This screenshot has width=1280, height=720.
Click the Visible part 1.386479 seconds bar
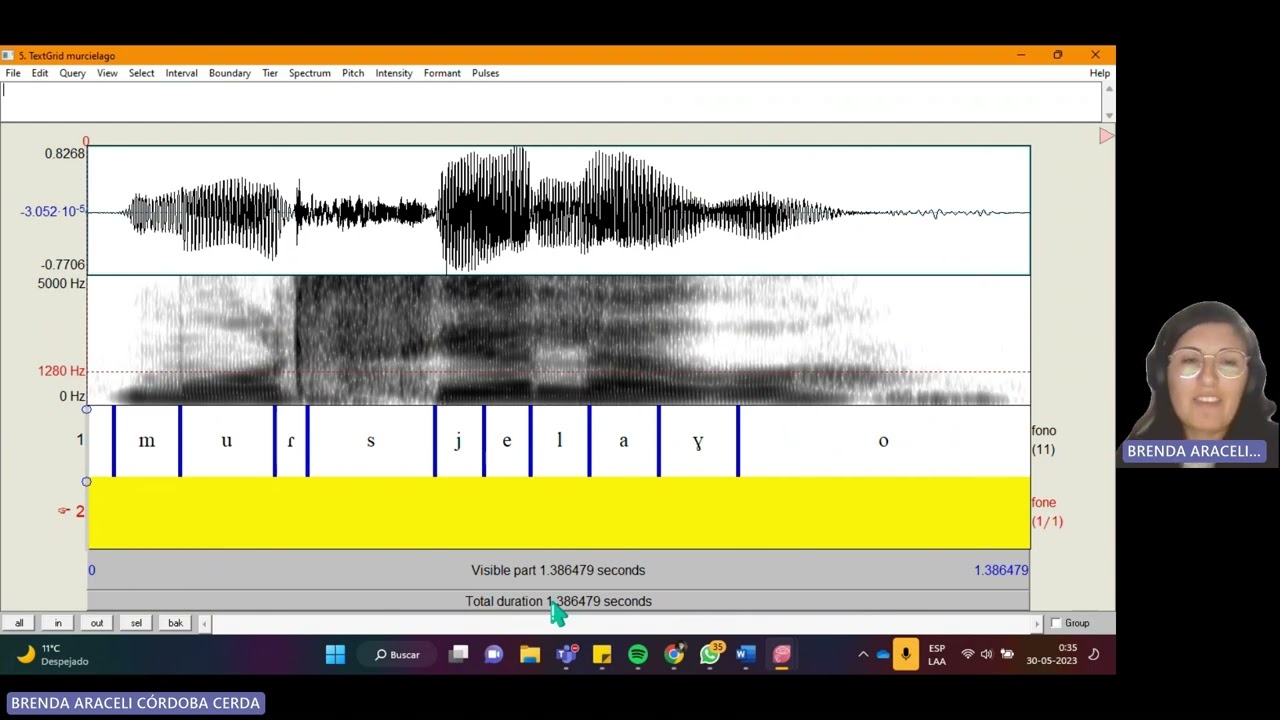[x=558, y=570]
